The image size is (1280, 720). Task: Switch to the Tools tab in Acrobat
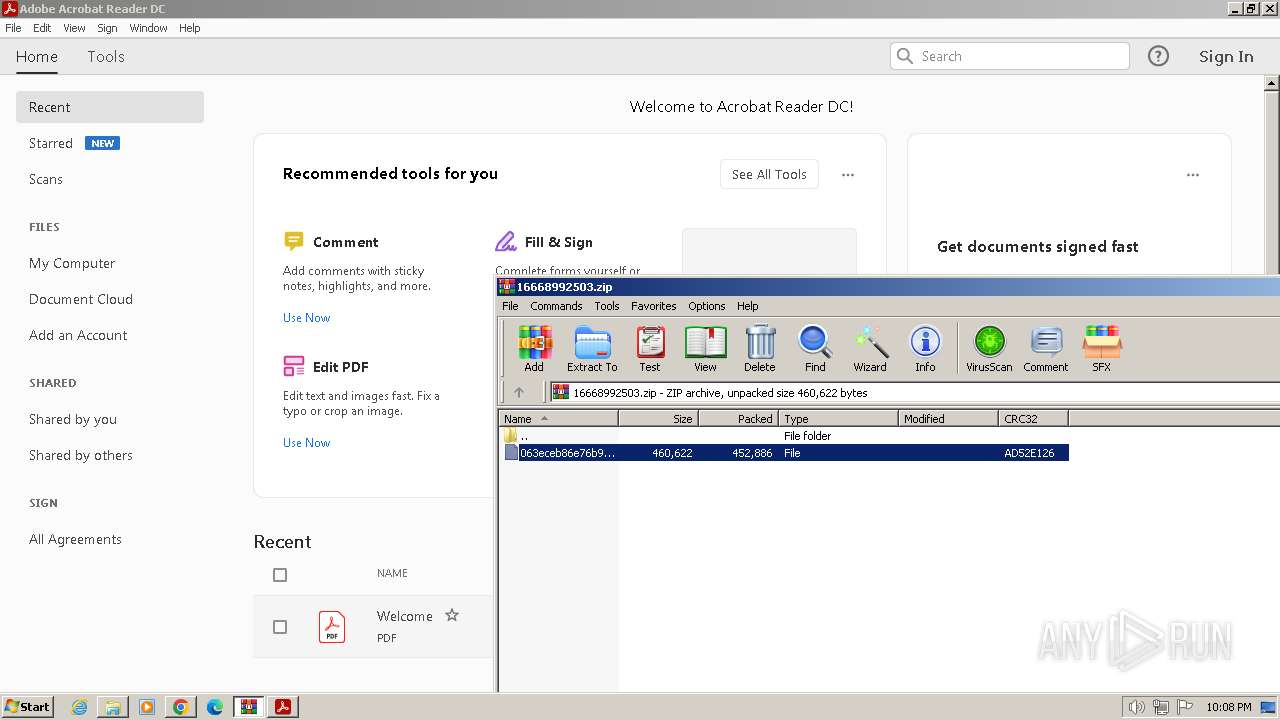point(105,56)
